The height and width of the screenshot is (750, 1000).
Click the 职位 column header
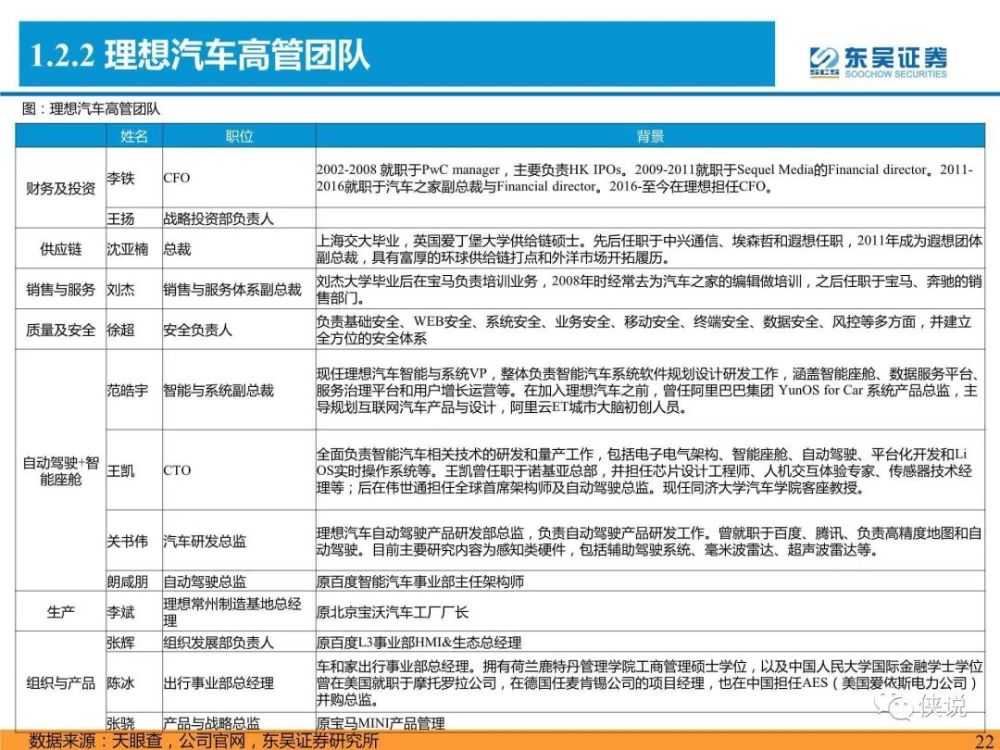click(239, 136)
